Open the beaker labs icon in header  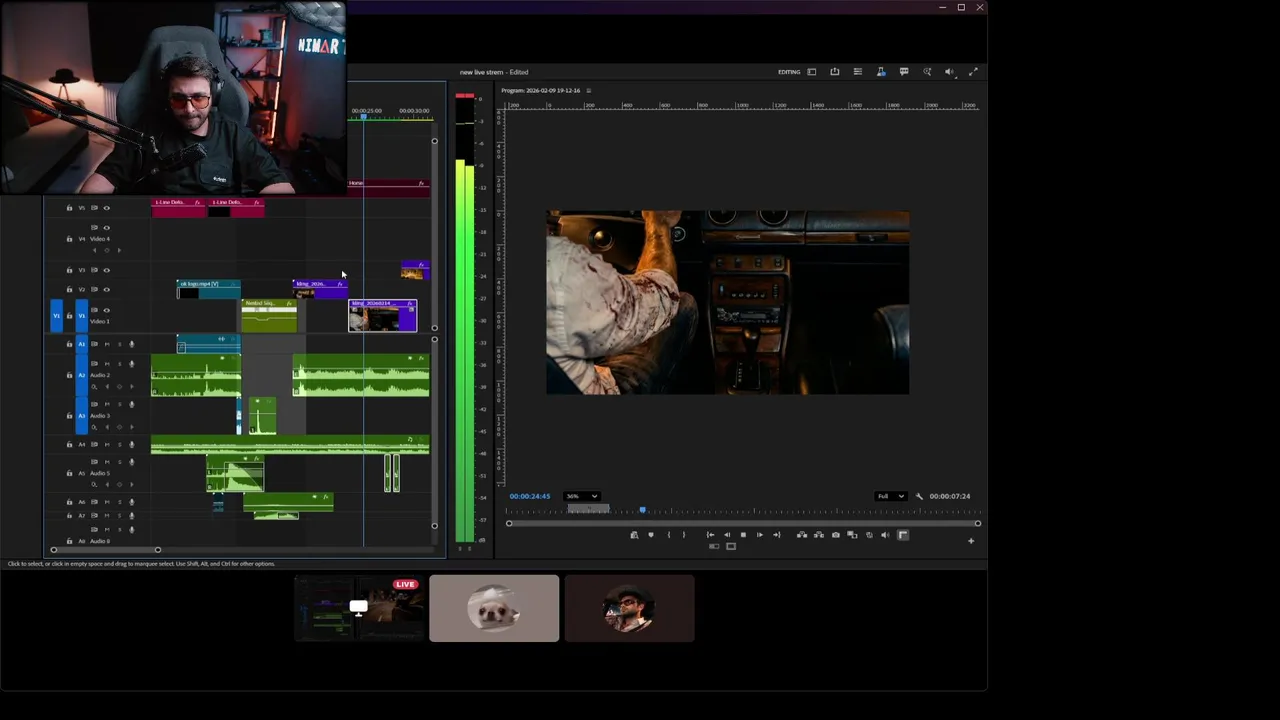(881, 72)
